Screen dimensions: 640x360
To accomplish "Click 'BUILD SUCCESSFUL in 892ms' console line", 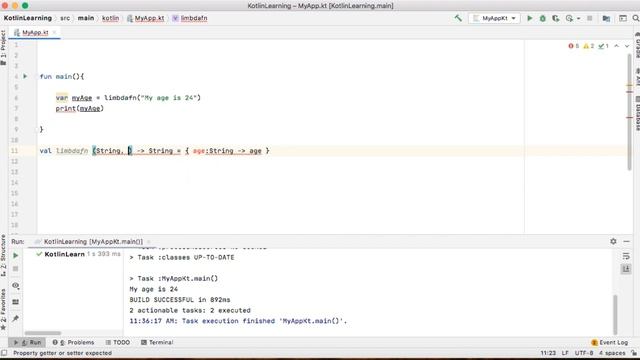I will [x=180, y=300].
